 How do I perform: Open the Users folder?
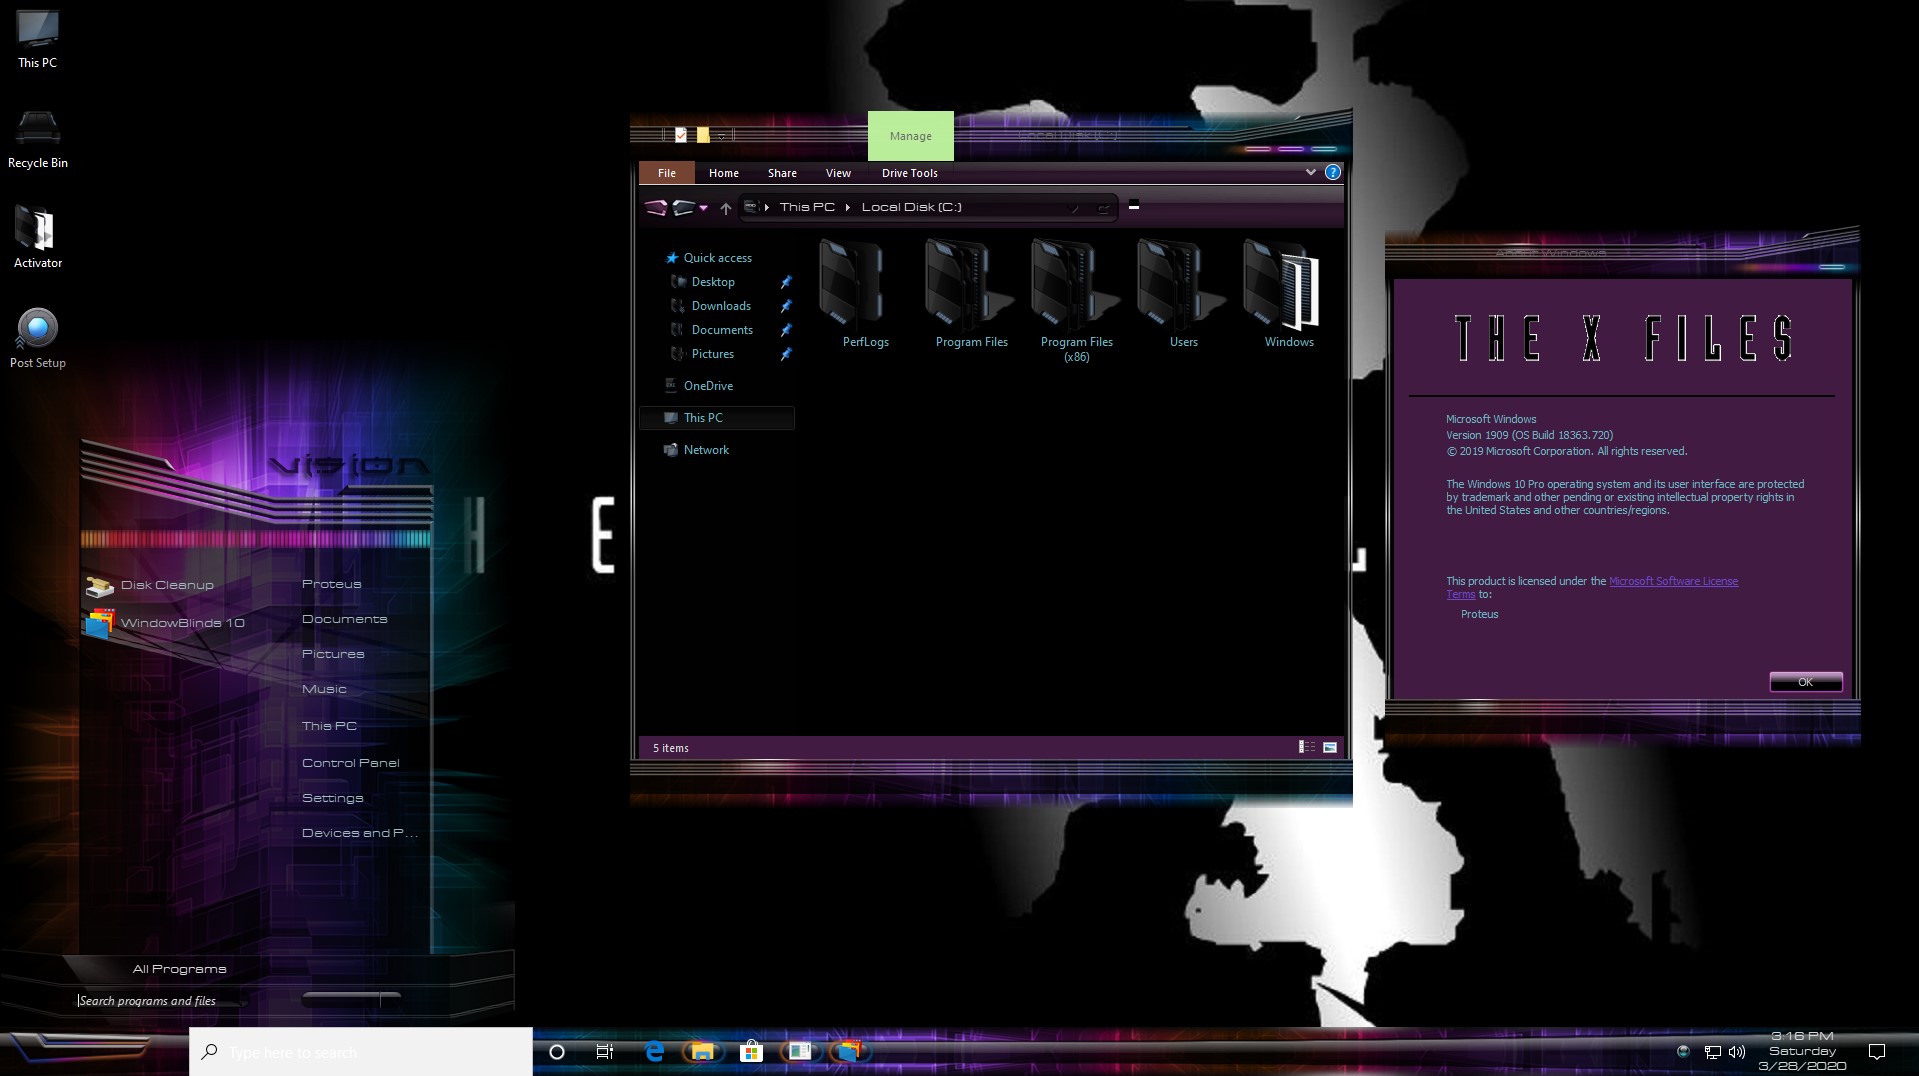click(1183, 294)
